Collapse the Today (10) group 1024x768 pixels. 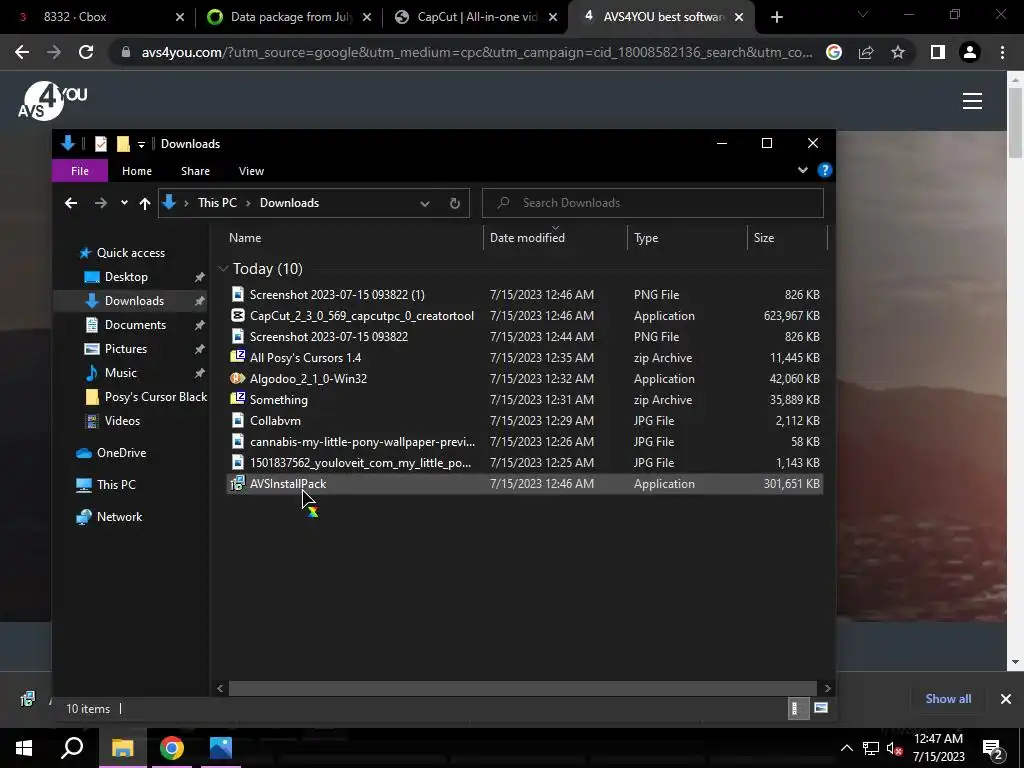223,268
